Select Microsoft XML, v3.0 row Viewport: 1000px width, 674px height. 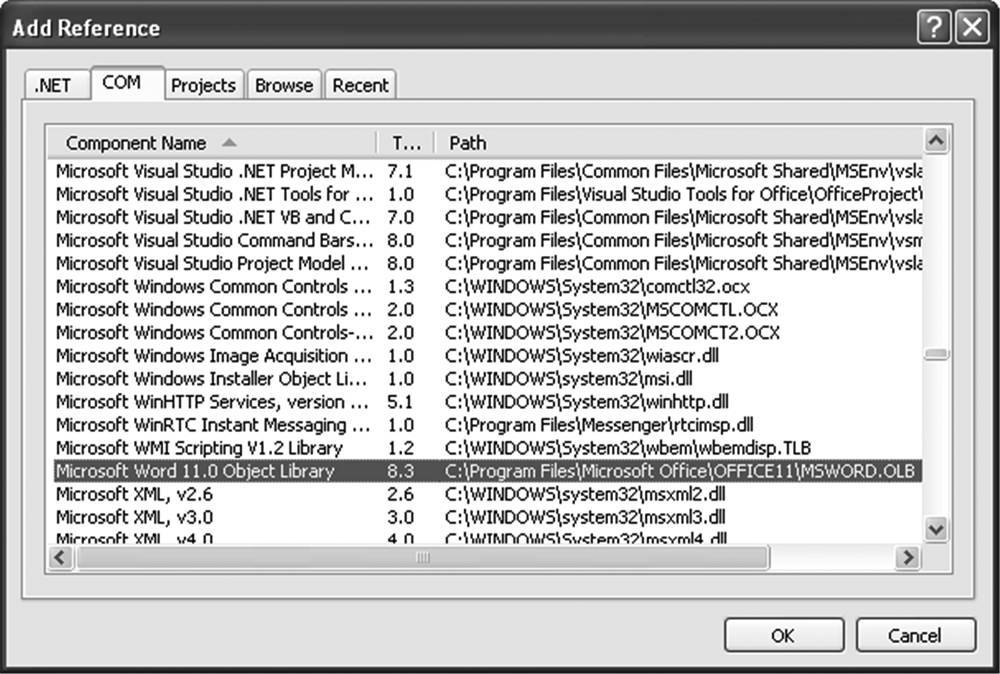pyautogui.click(x=488, y=517)
